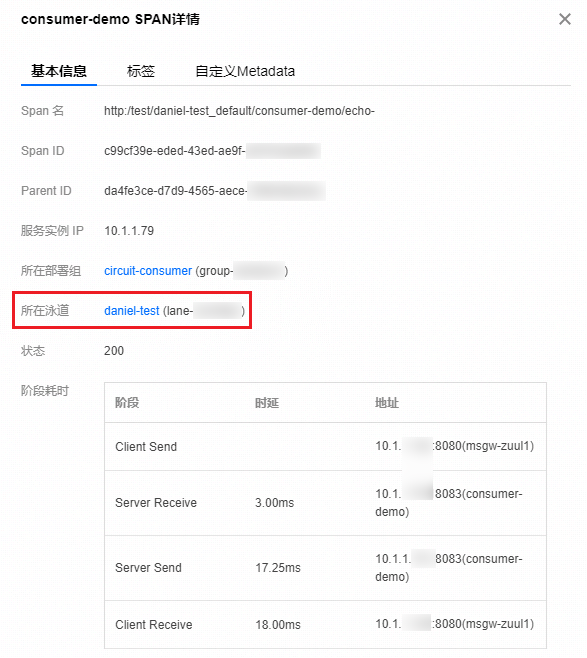Screen dimensions: 587x658
Task: Click the Client Receive row
Action: click(x=325, y=624)
